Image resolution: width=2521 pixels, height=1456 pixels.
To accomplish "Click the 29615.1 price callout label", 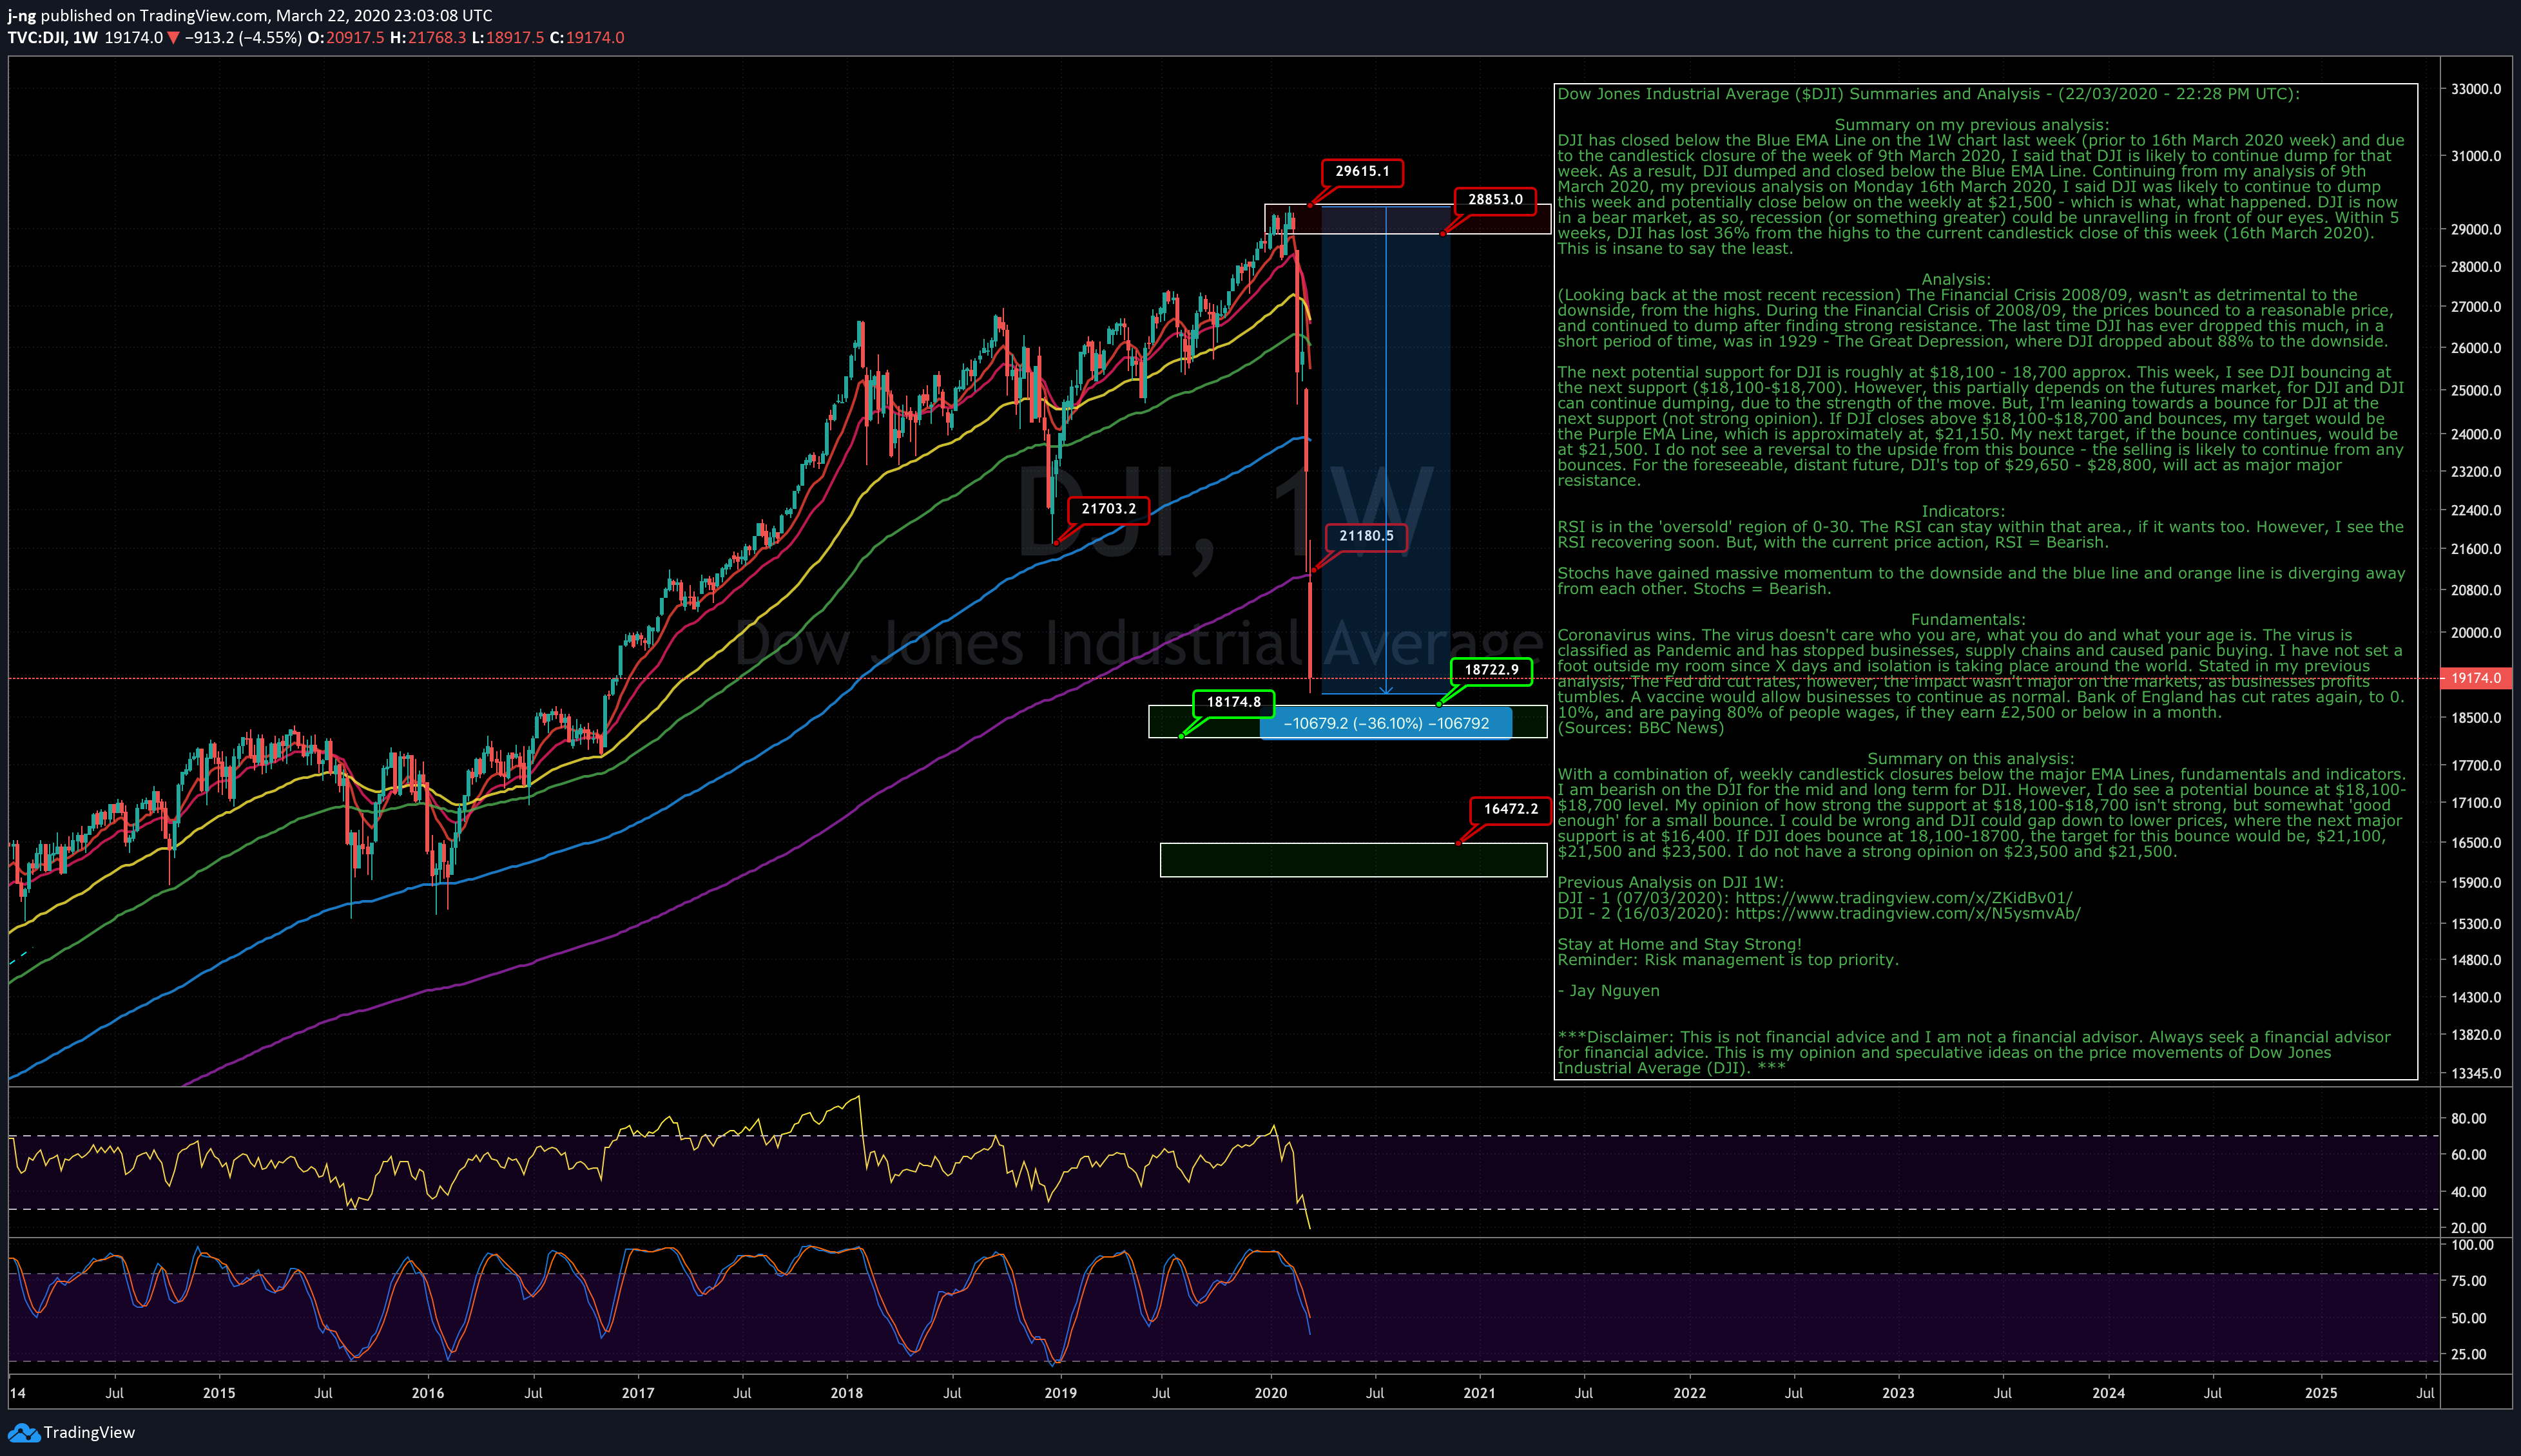I will pos(1362,172).
